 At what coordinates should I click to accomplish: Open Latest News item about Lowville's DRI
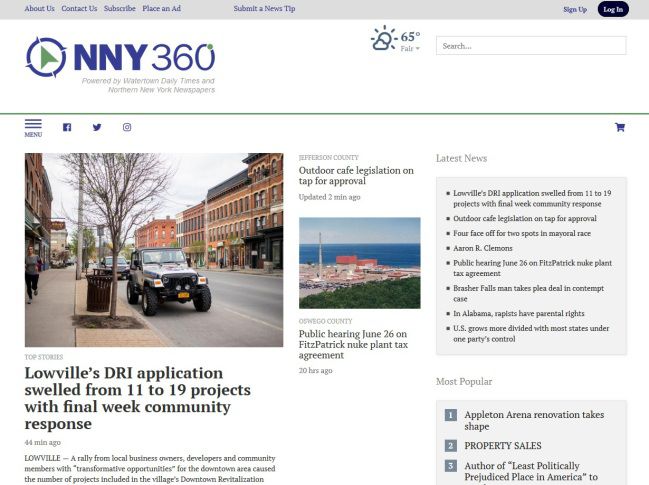[x=532, y=198]
